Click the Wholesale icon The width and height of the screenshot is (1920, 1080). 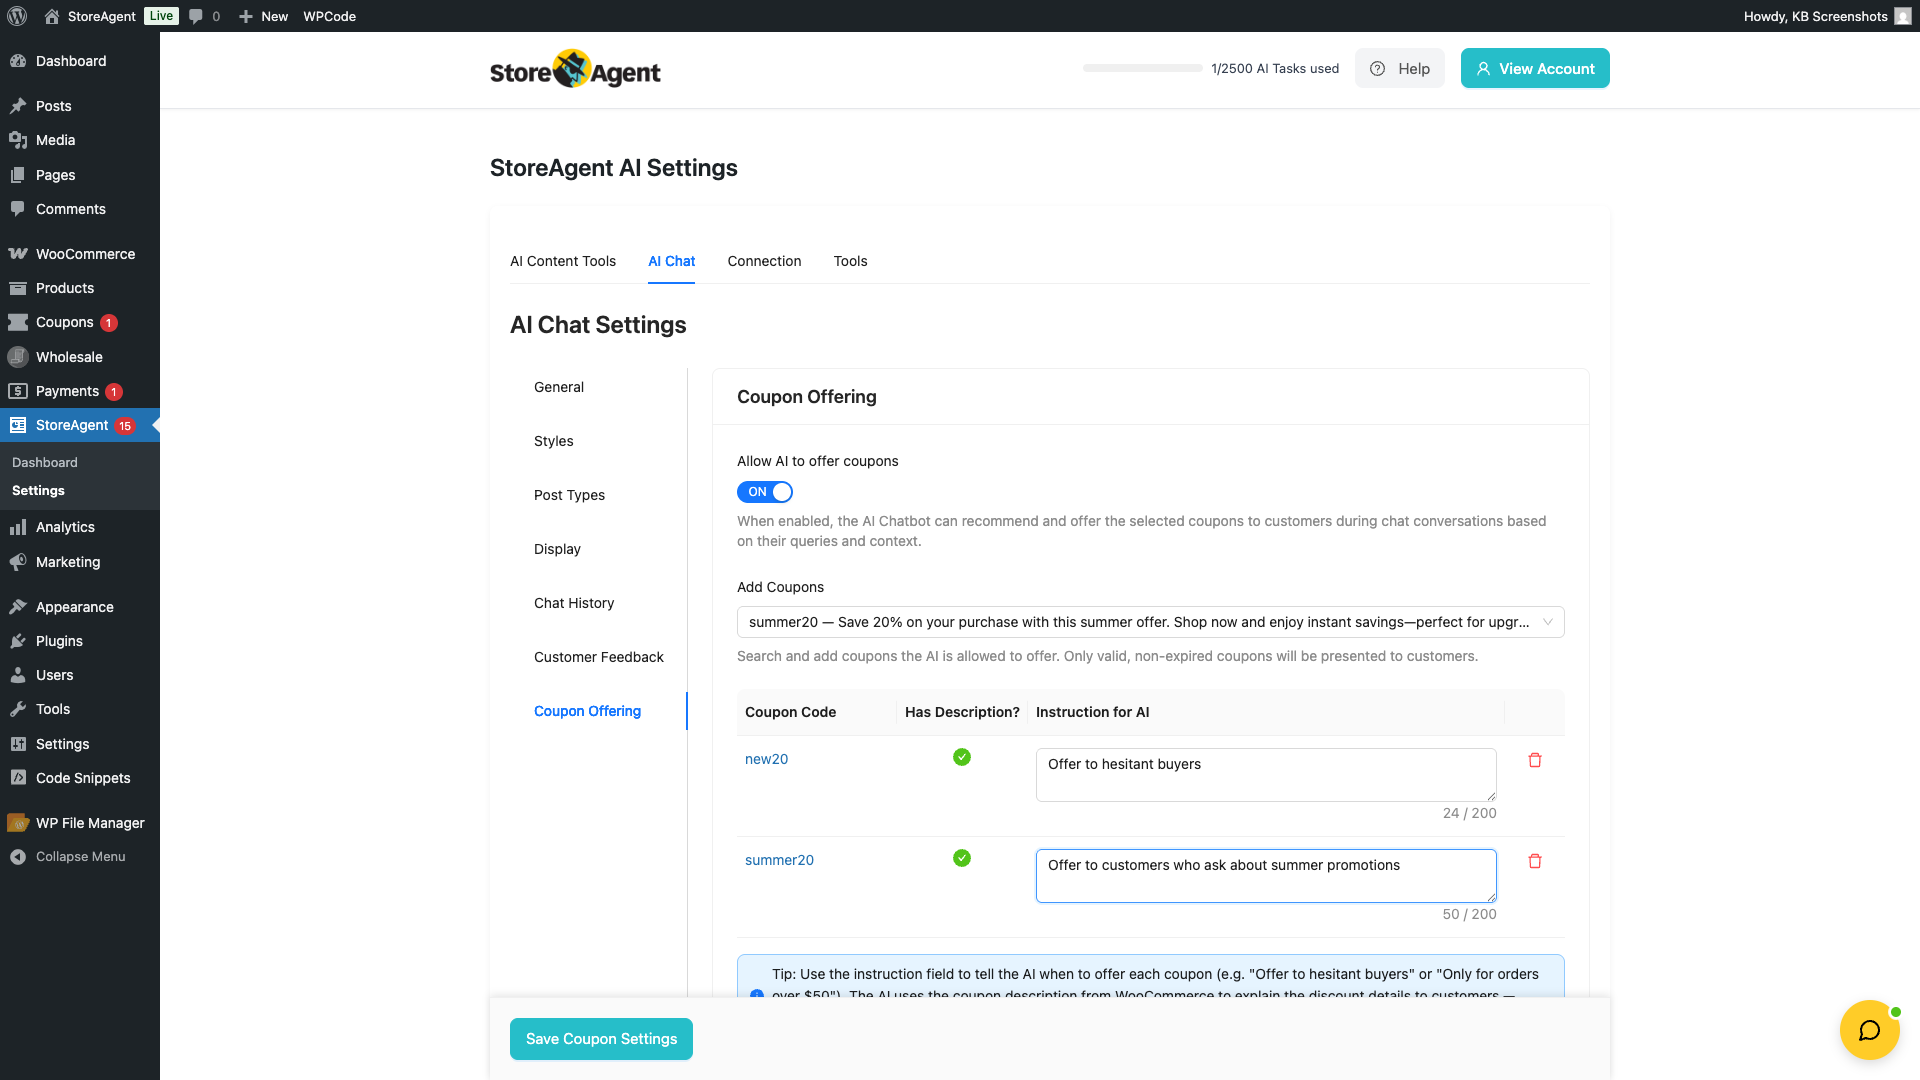coord(18,357)
